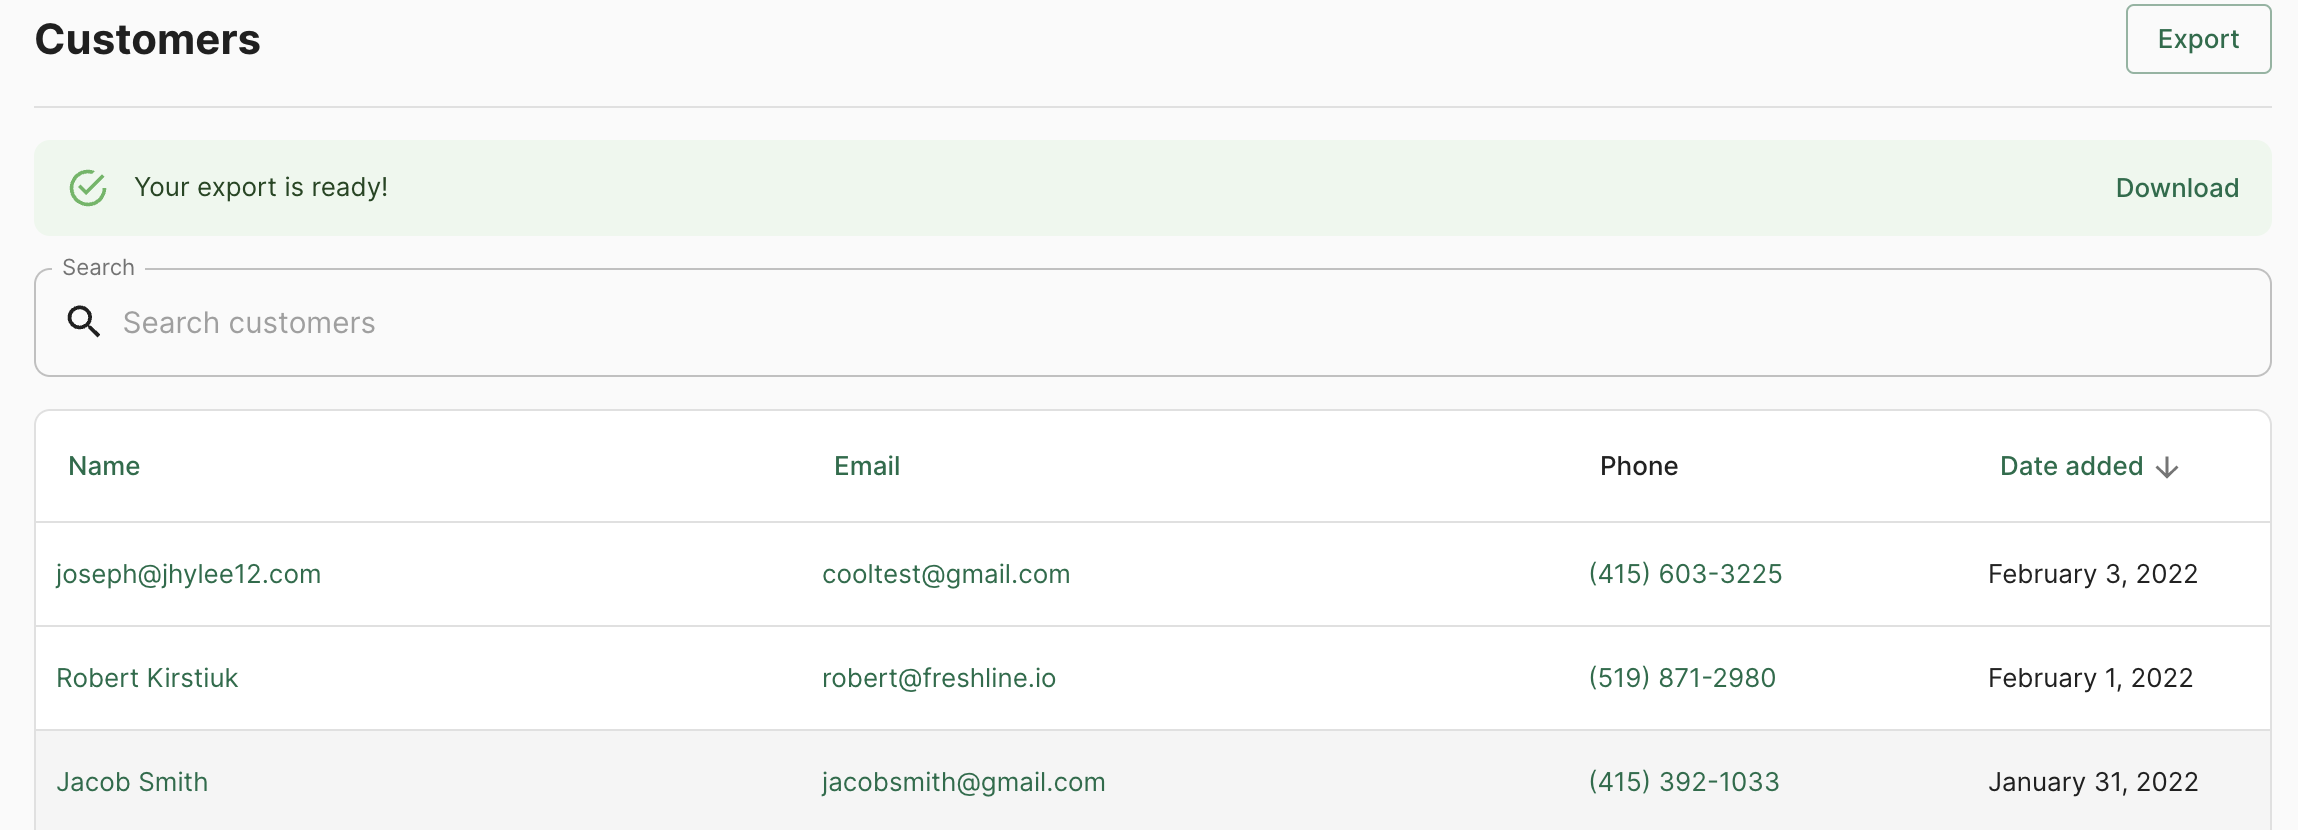2298x830 pixels.
Task: Download the ready export file
Action: 2177,188
